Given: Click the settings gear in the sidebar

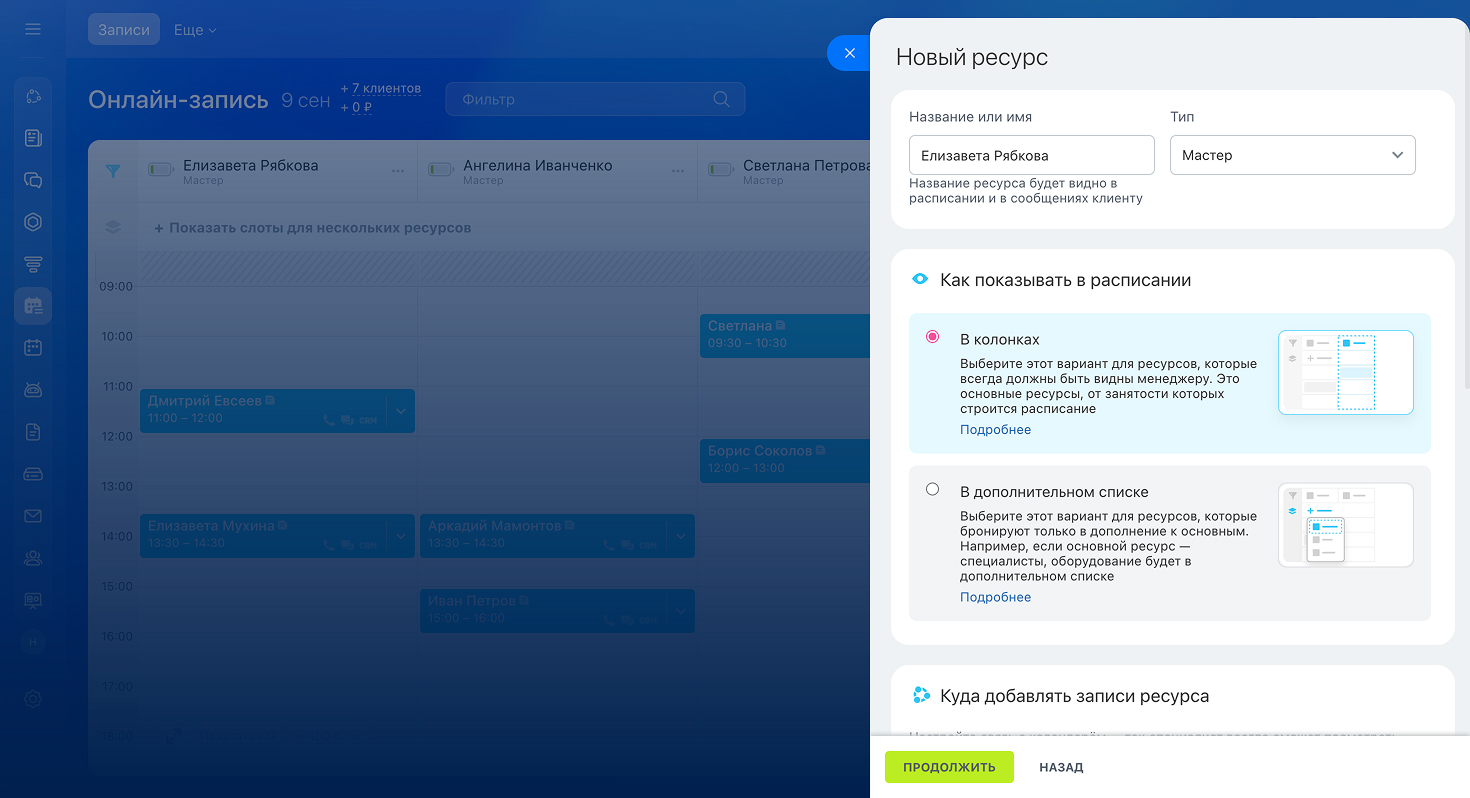Looking at the screenshot, I should tap(33, 699).
